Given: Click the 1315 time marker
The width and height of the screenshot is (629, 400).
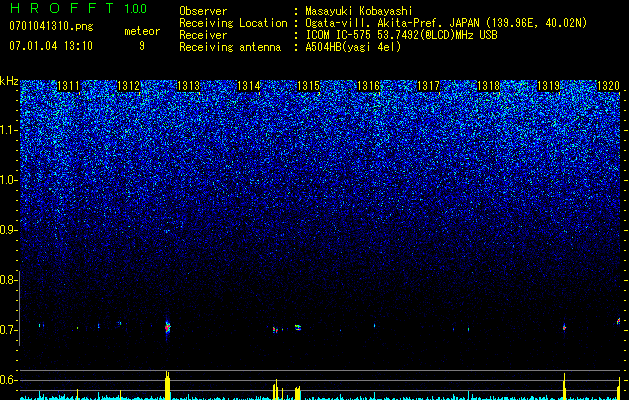Looking at the screenshot, I should tap(308, 86).
